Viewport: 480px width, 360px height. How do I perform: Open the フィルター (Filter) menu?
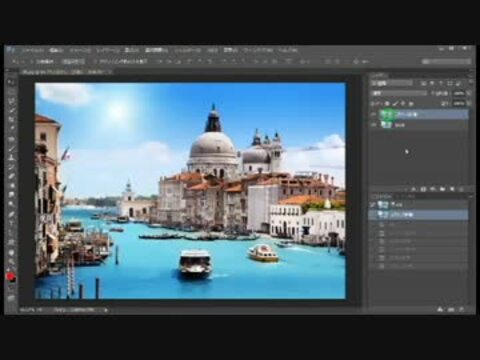188,50
